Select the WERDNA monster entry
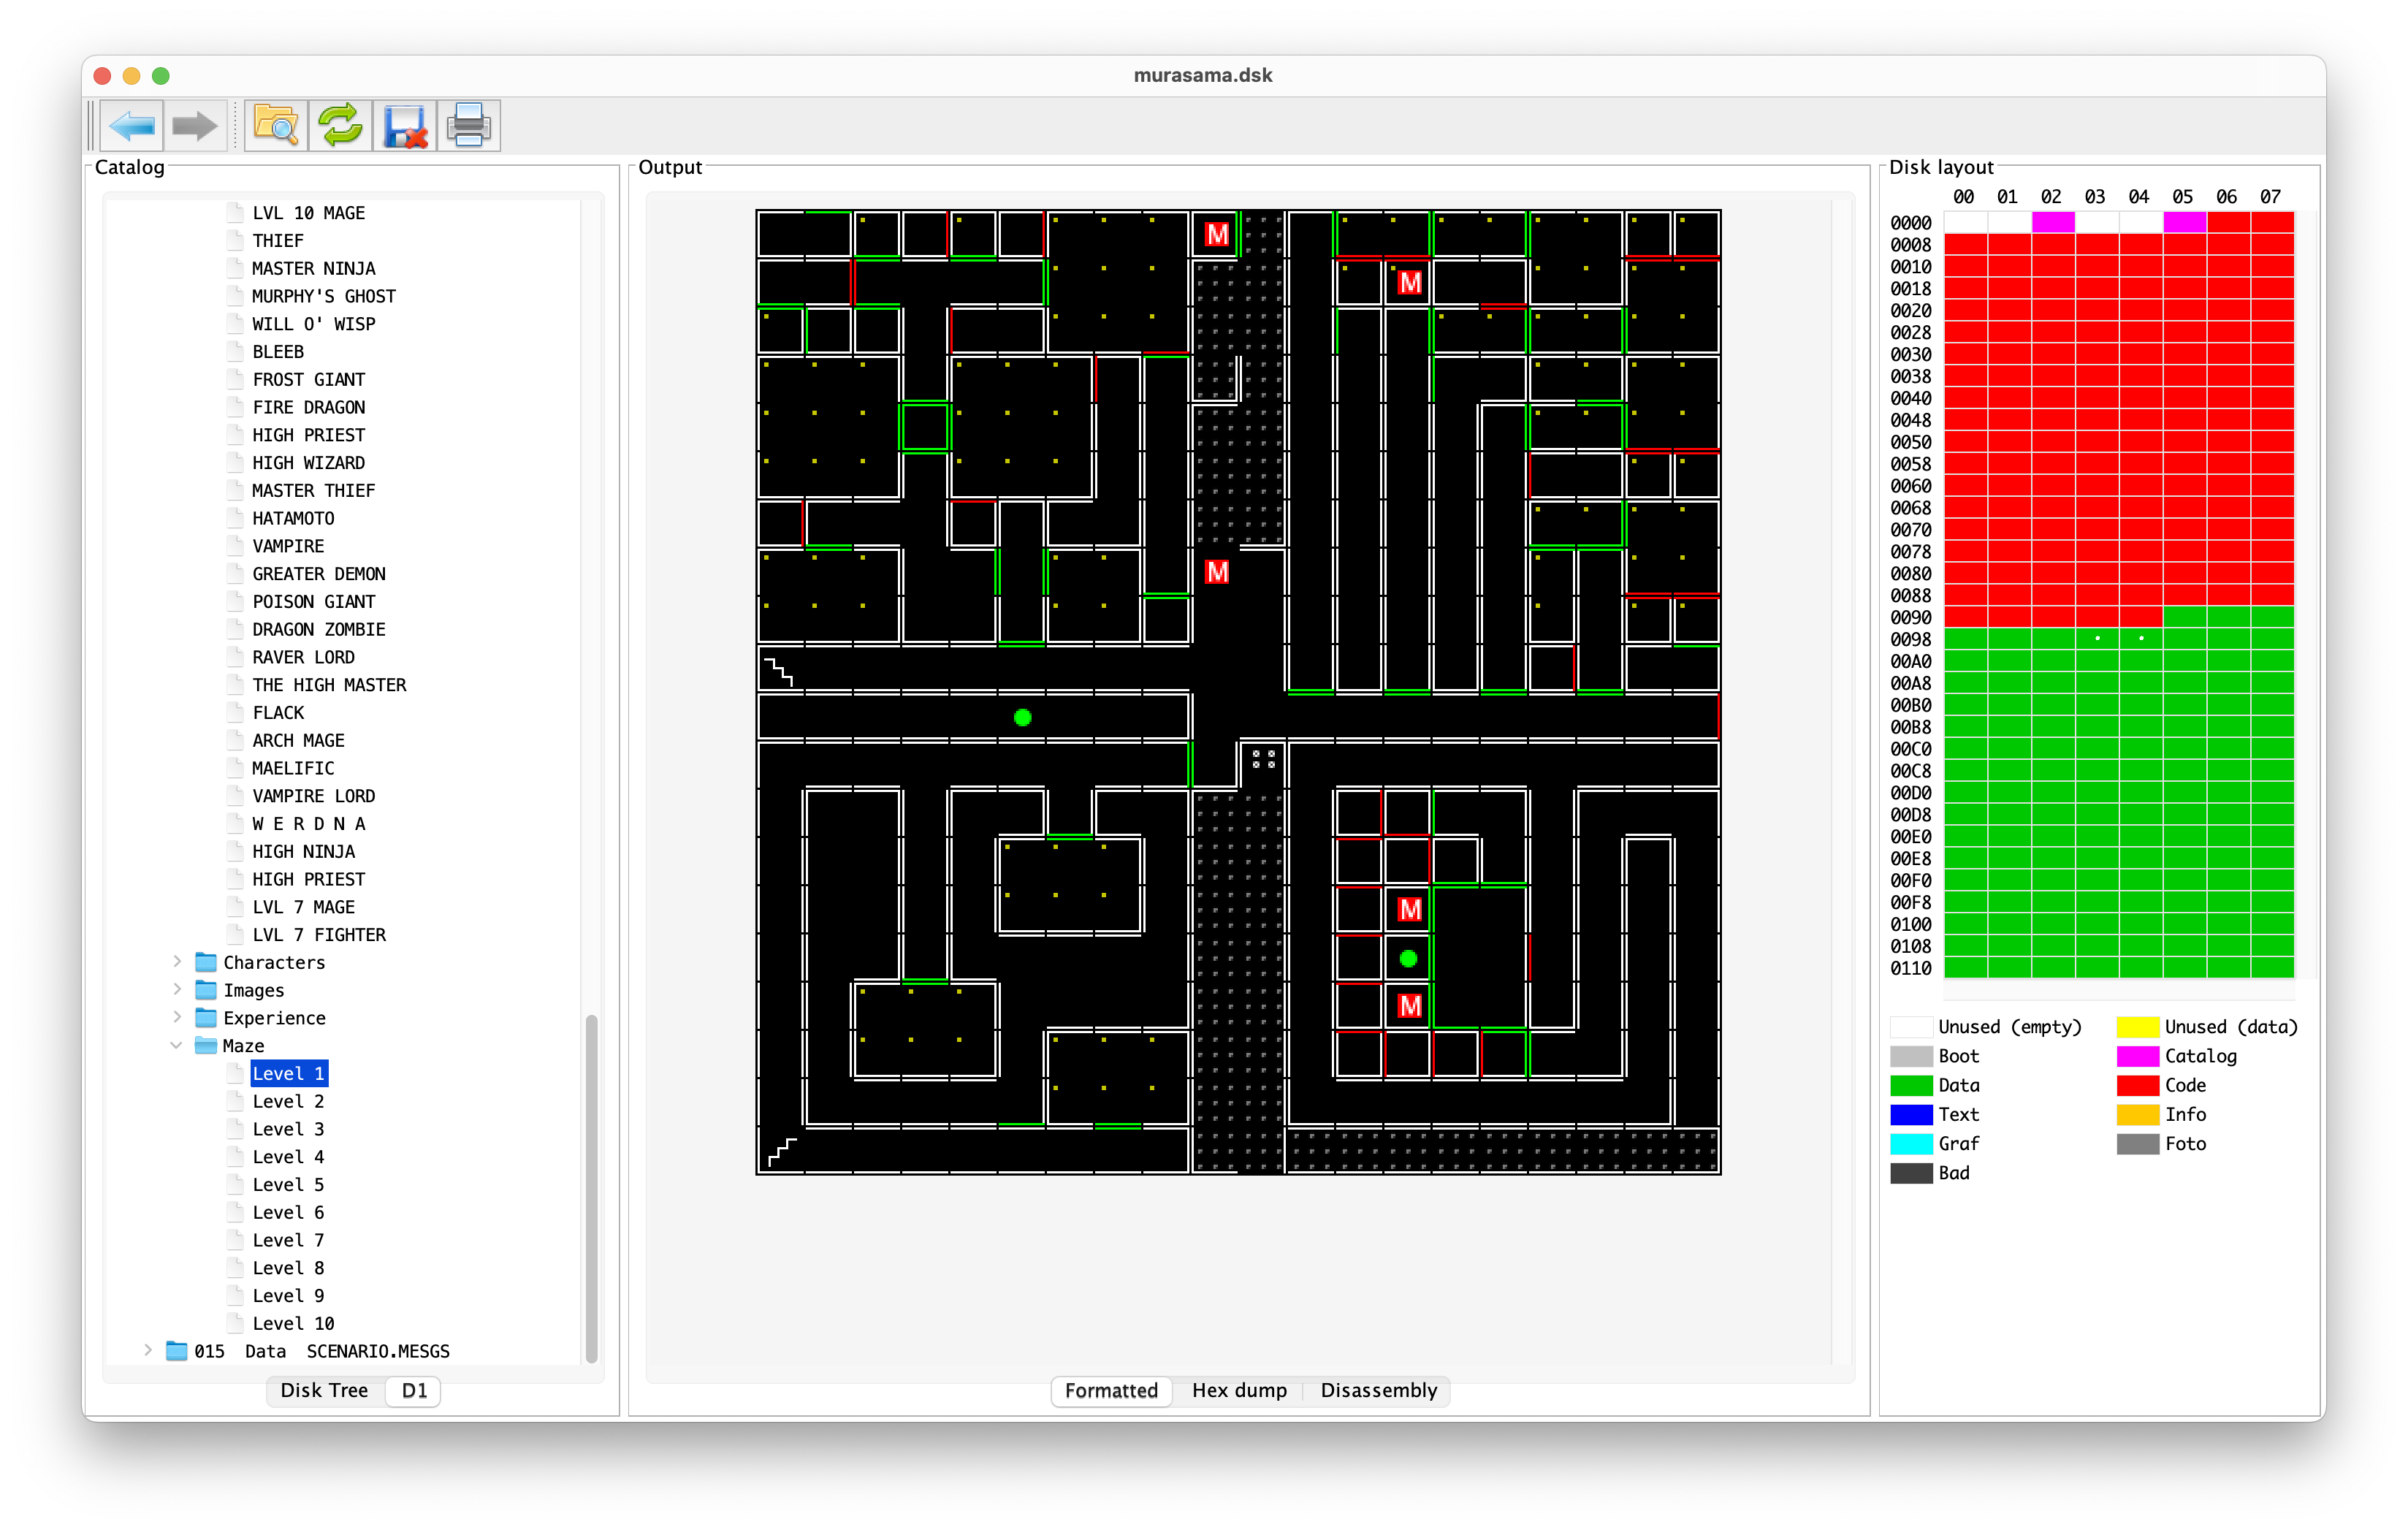Screen dimensions: 2408x1530 pos(308,824)
